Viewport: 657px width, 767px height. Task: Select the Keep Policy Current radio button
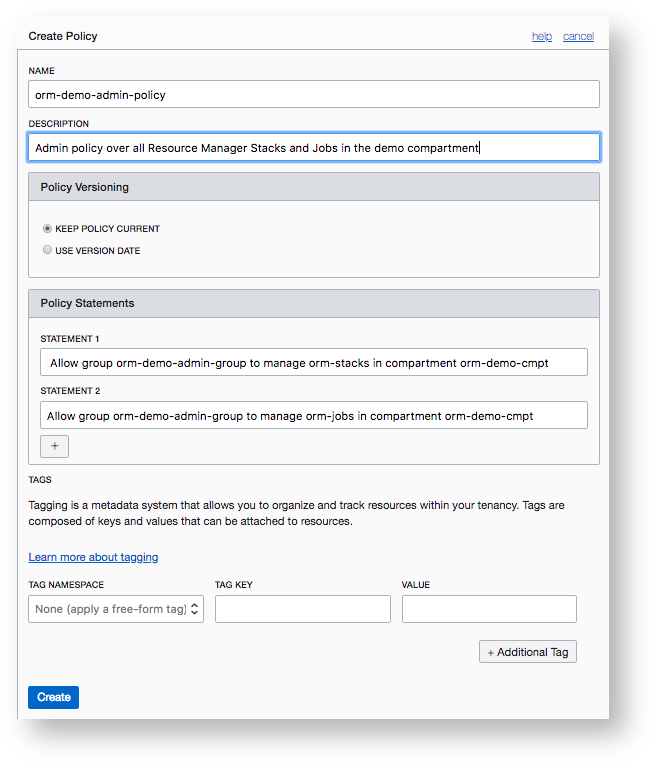(48, 229)
